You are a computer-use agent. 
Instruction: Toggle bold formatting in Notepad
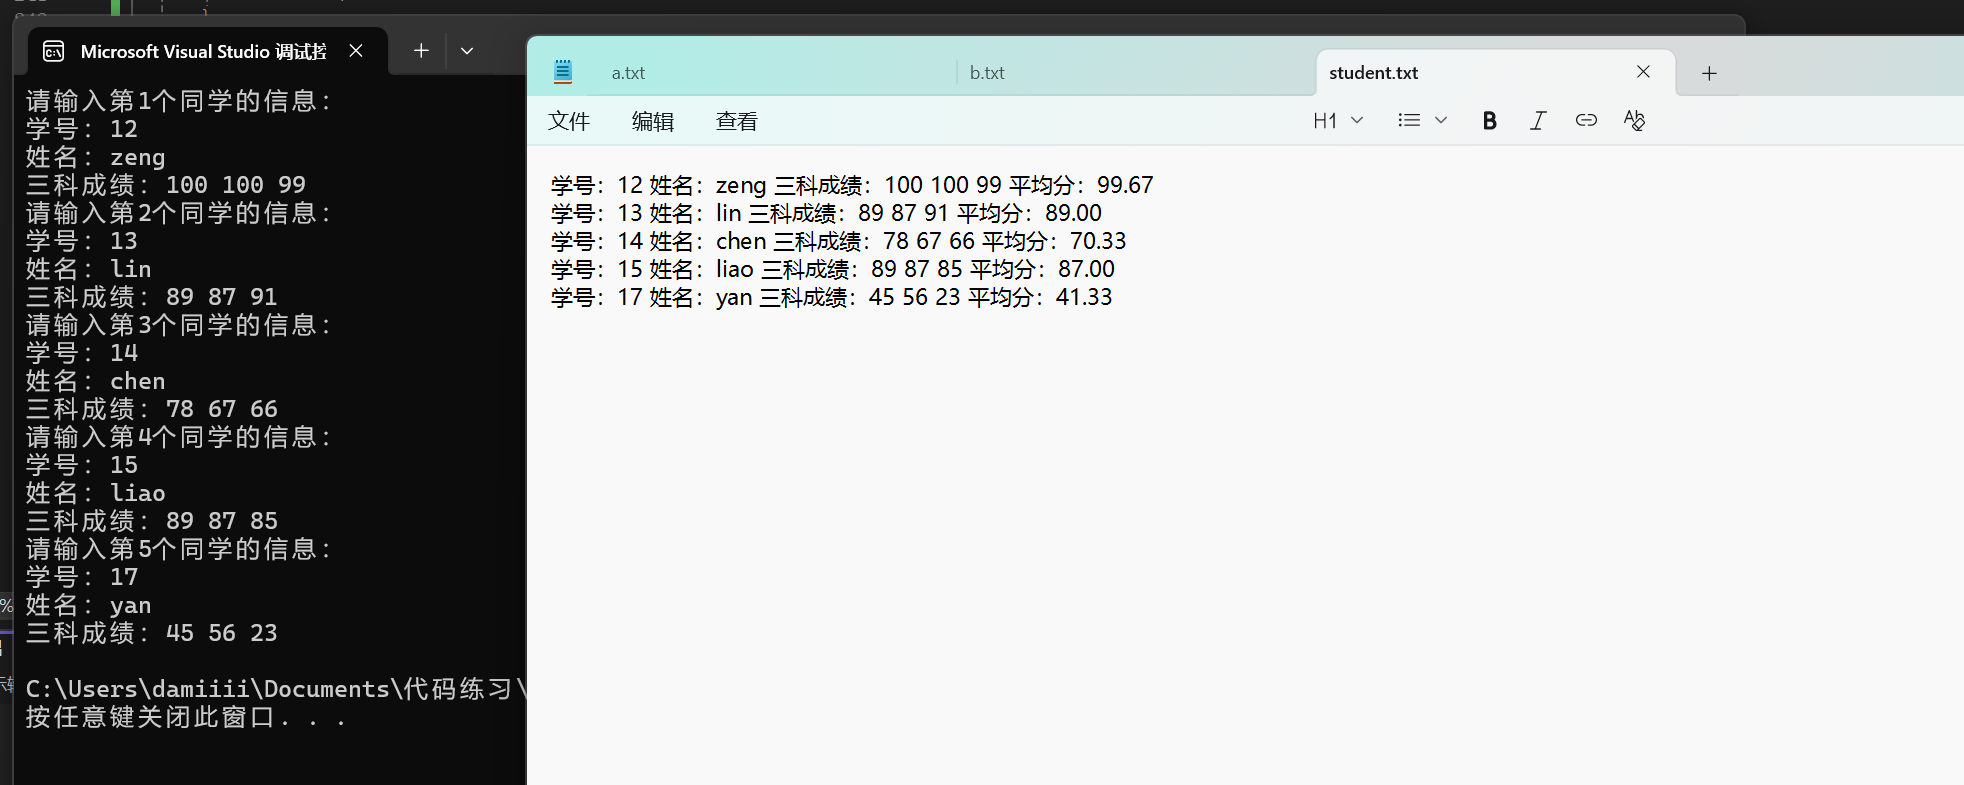(1489, 121)
